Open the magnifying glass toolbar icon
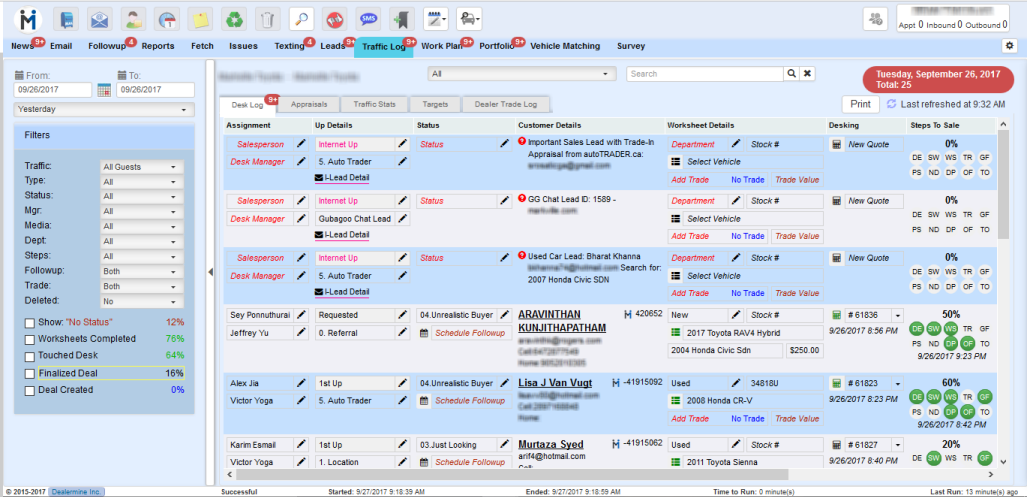This screenshot has height=497, width=1027. click(x=301, y=18)
